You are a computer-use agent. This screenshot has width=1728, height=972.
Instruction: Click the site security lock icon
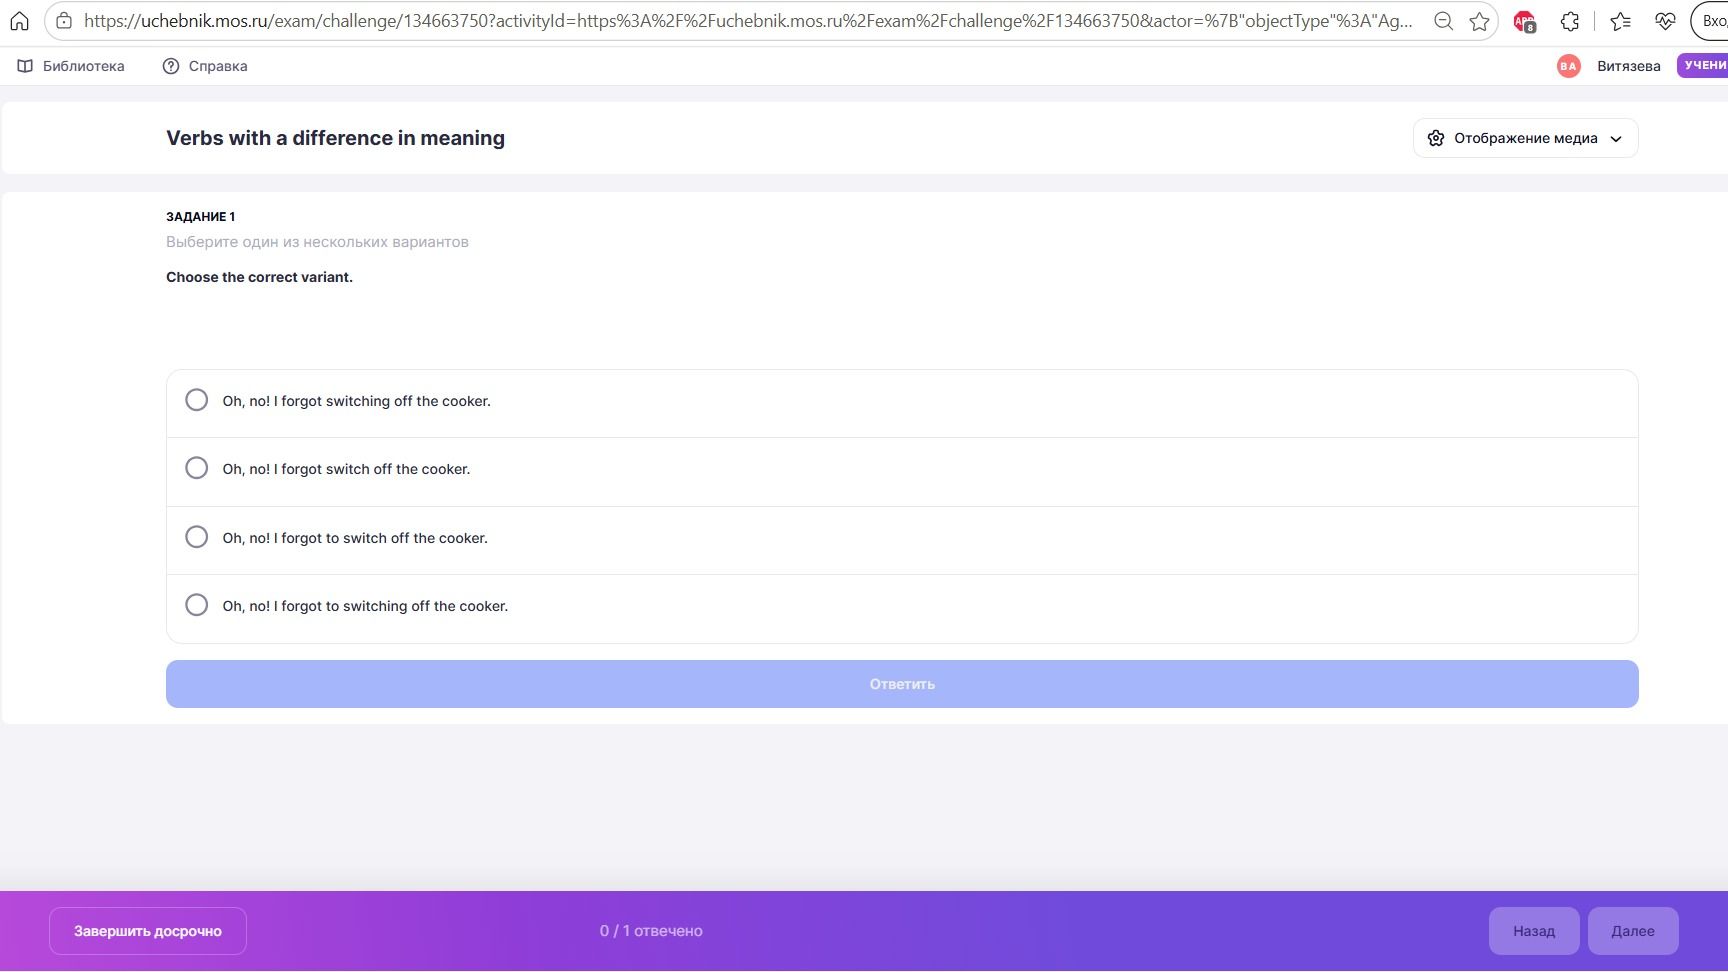[64, 21]
